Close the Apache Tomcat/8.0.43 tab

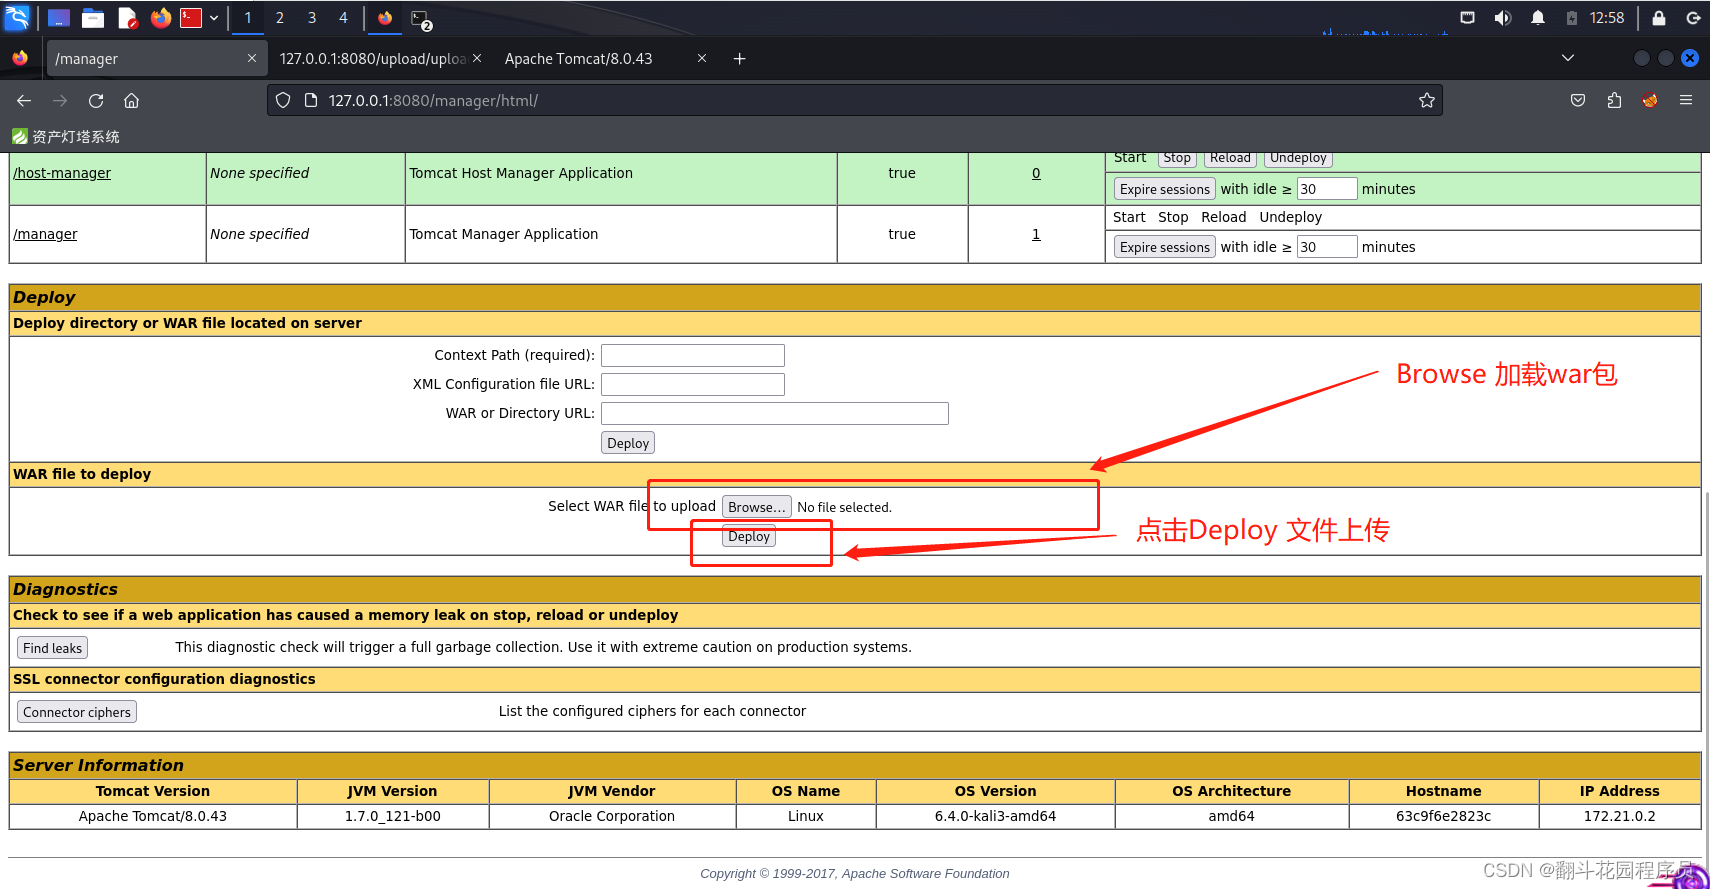tap(702, 59)
